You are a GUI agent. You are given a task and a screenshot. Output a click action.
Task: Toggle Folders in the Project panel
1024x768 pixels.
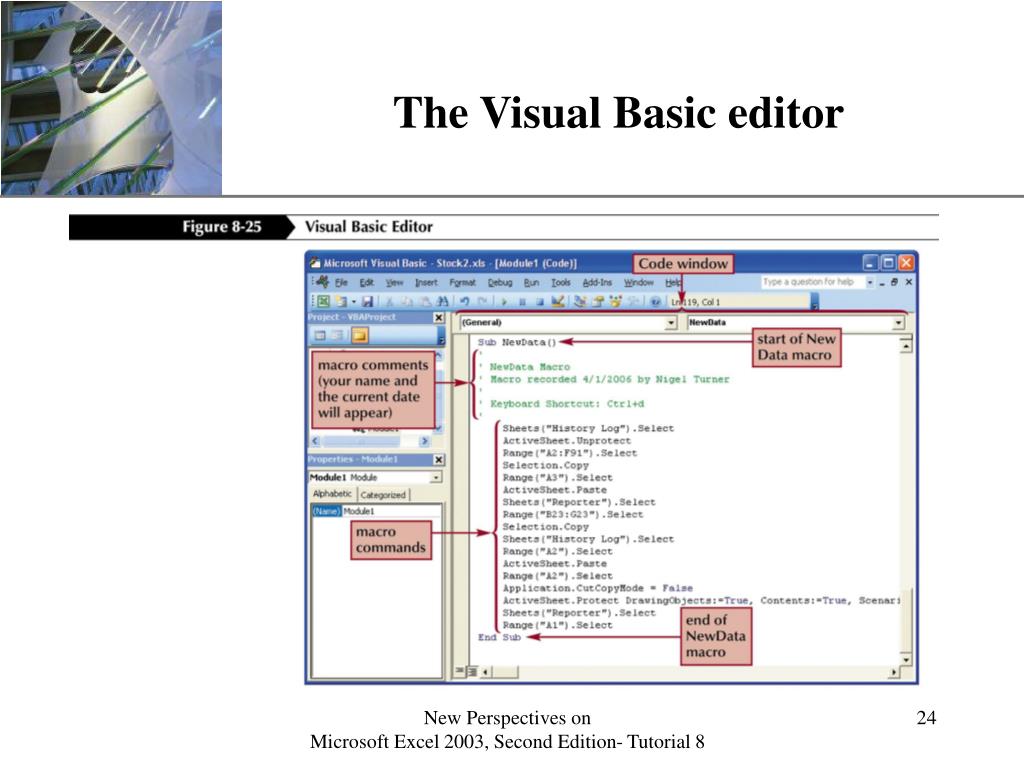(x=360, y=336)
